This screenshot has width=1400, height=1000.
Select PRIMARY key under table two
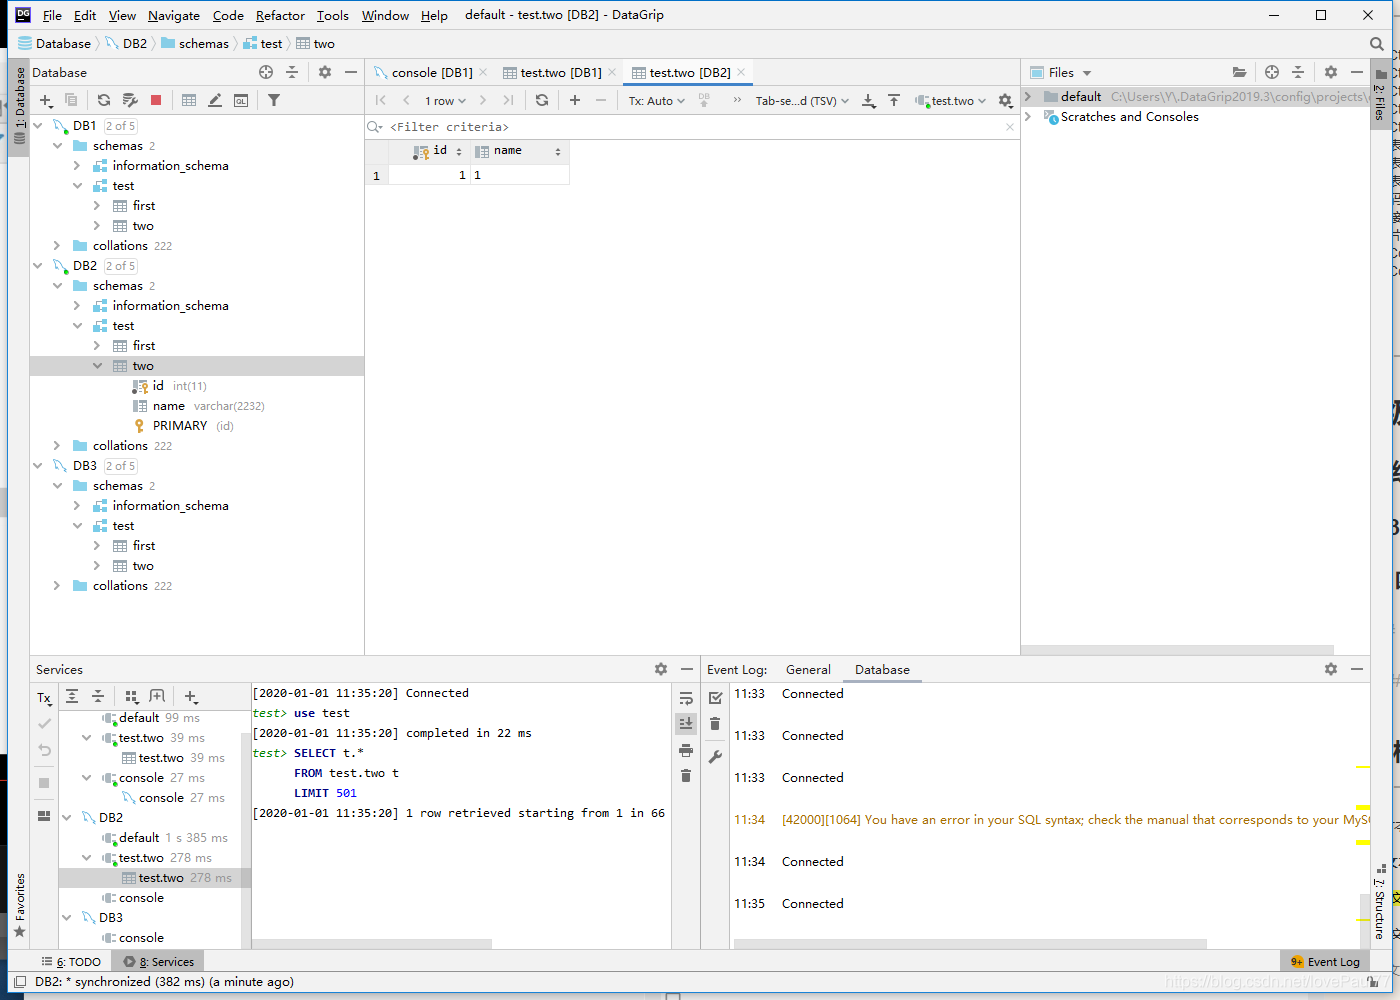pos(183,426)
